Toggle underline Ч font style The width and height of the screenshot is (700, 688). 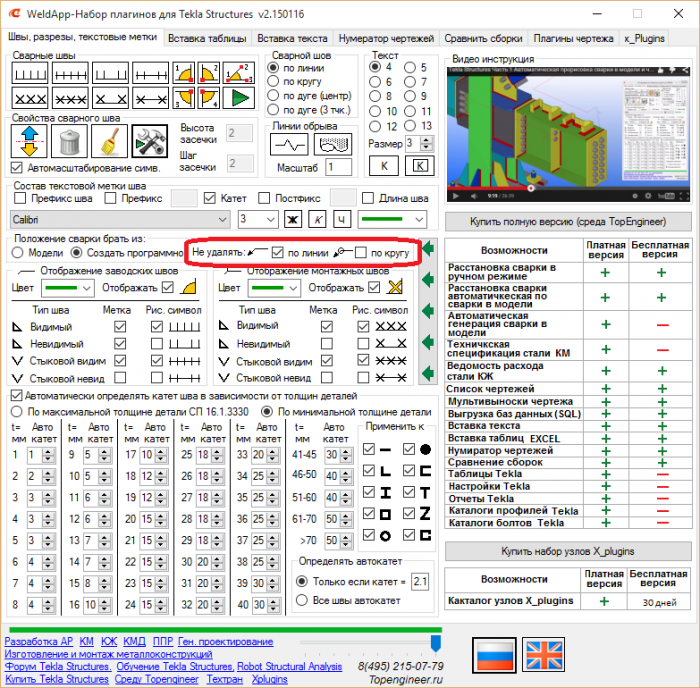[342, 219]
